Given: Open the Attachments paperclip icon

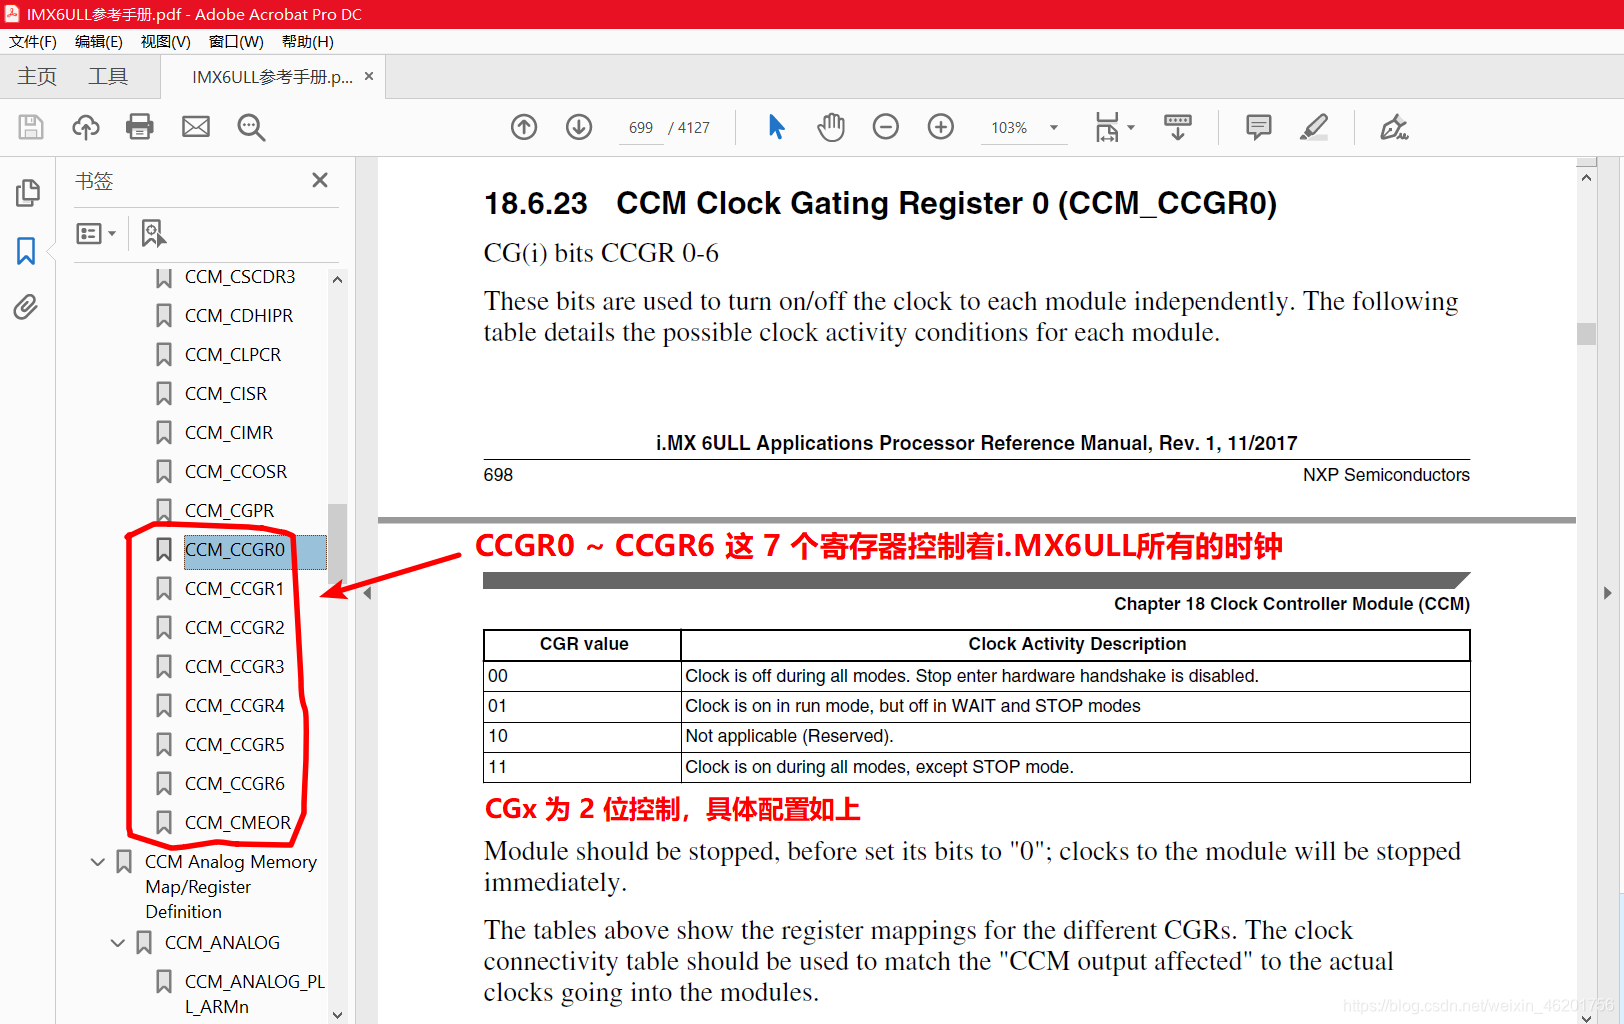Looking at the screenshot, I should (x=26, y=307).
